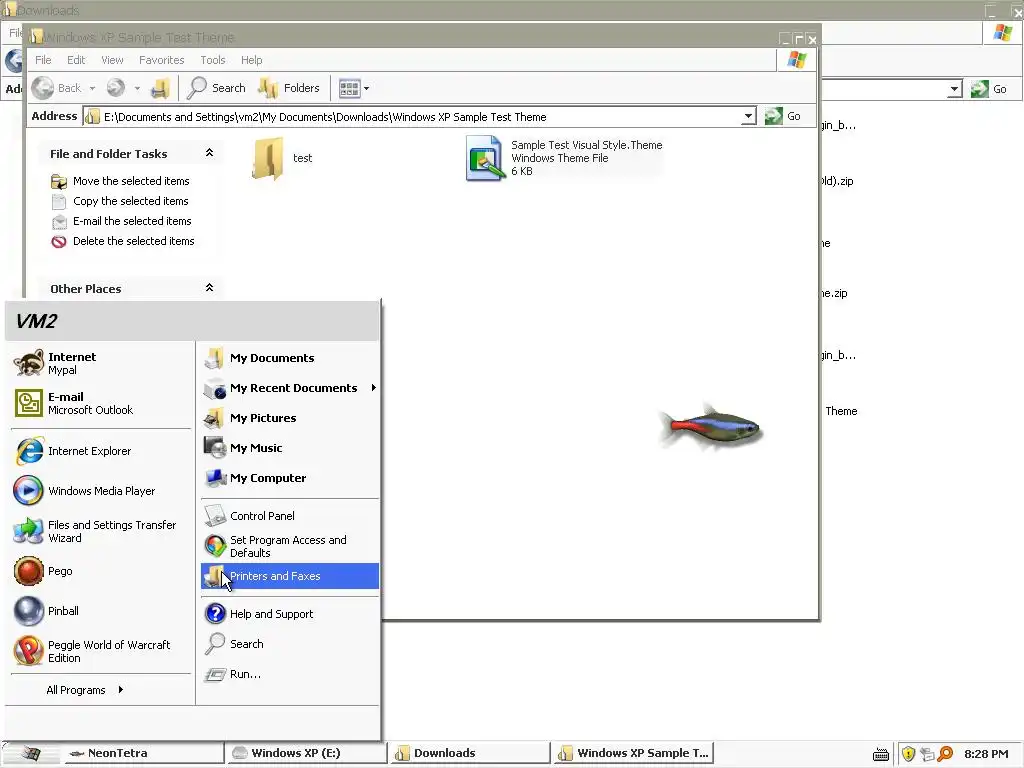The image size is (1024, 768).
Task: Open My Music folder
Action: tap(289, 448)
